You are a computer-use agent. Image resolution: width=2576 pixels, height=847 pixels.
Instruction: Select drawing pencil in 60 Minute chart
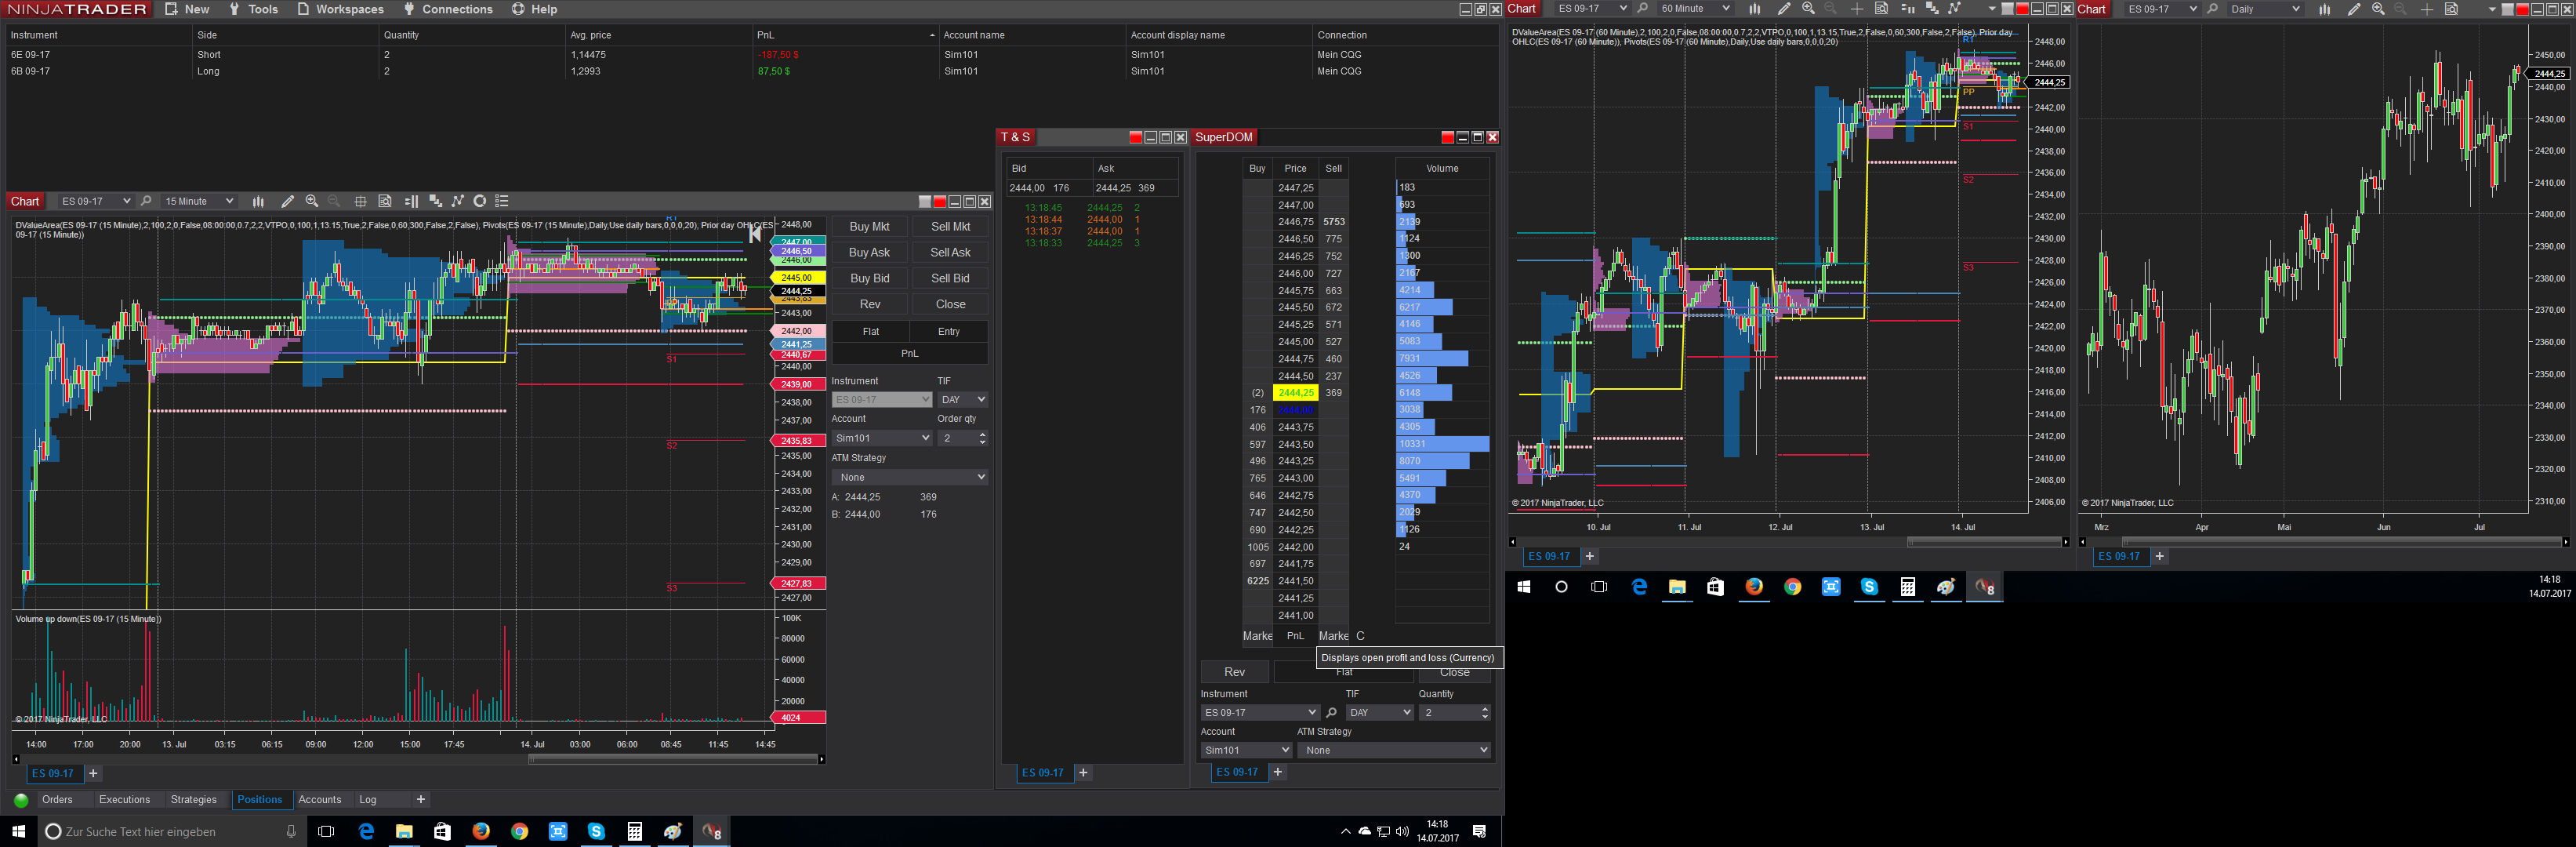coord(1784,9)
